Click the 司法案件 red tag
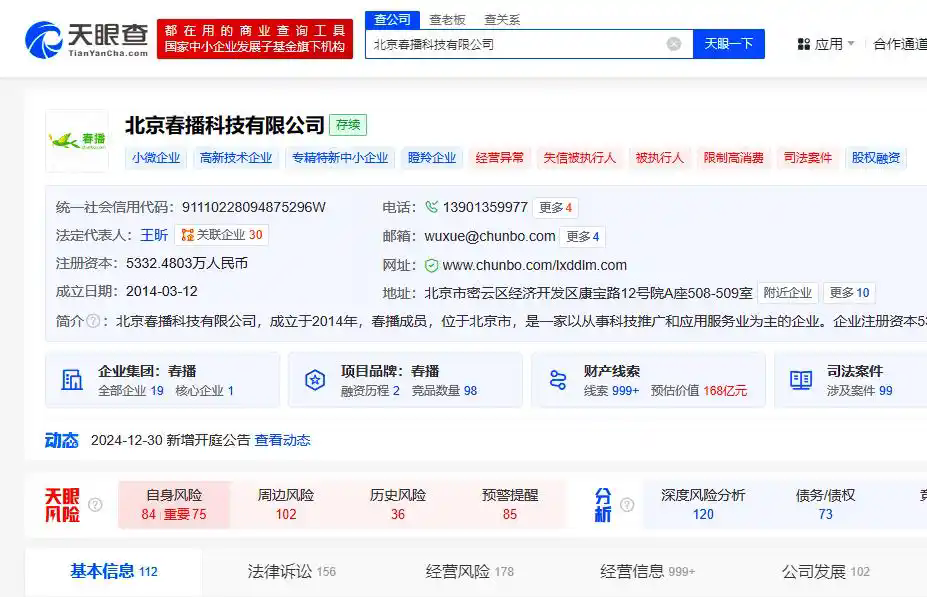927x597 pixels. point(808,158)
